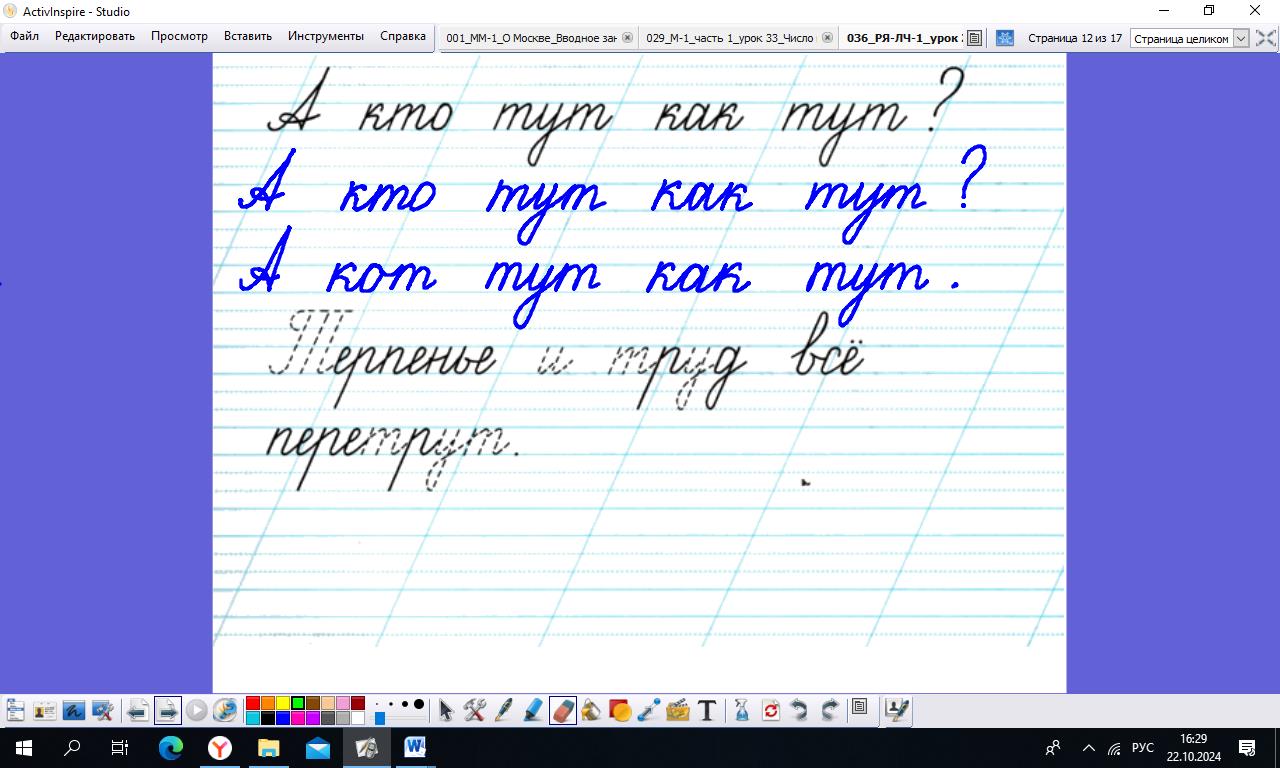Click the Undo arrow
The width and height of the screenshot is (1280, 768).
click(799, 710)
